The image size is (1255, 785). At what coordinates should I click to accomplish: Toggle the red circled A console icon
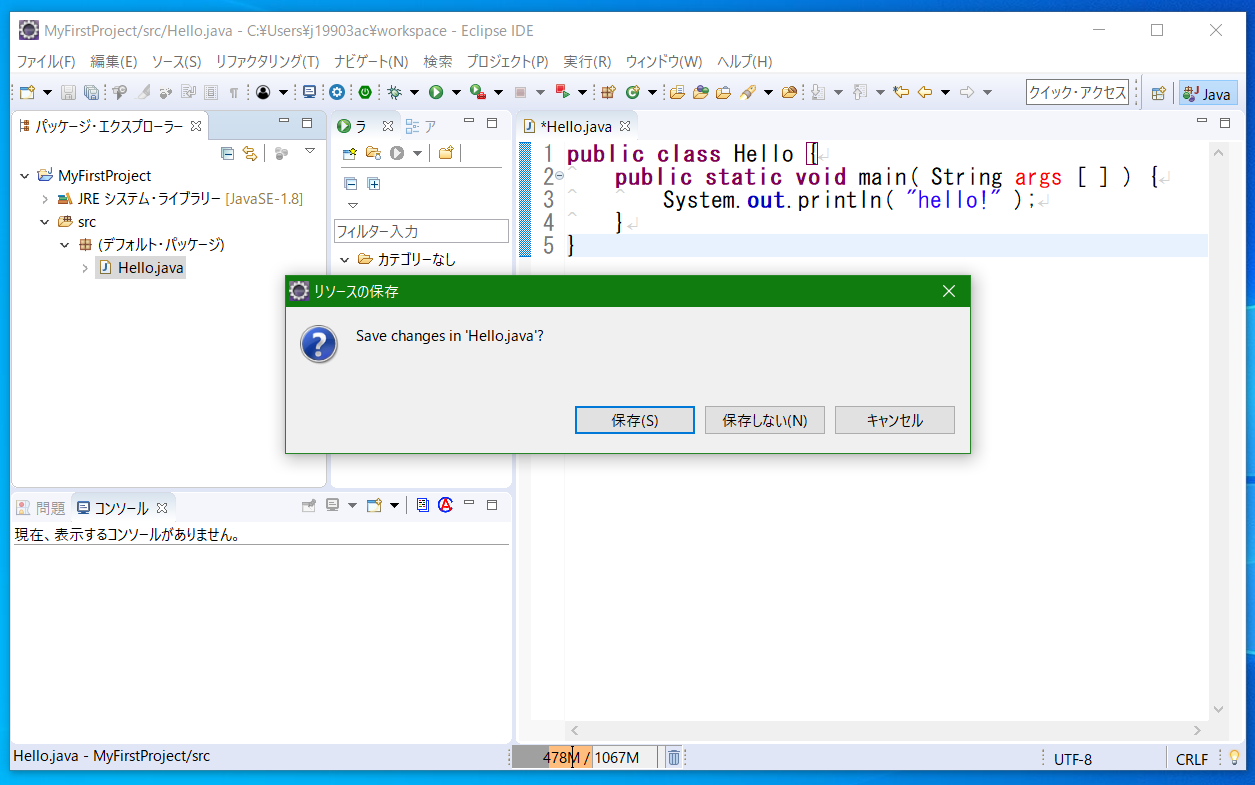[x=445, y=505]
